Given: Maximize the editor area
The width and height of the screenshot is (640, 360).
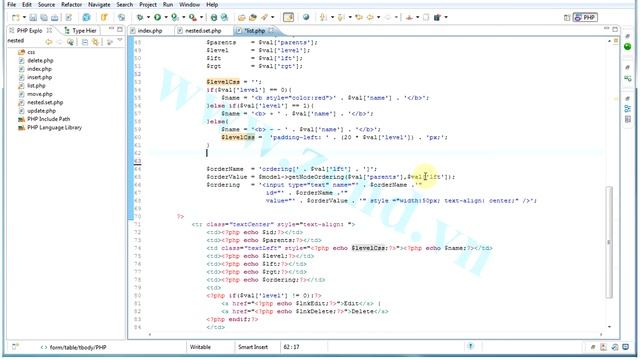Looking at the screenshot, I should [x=615, y=29].
